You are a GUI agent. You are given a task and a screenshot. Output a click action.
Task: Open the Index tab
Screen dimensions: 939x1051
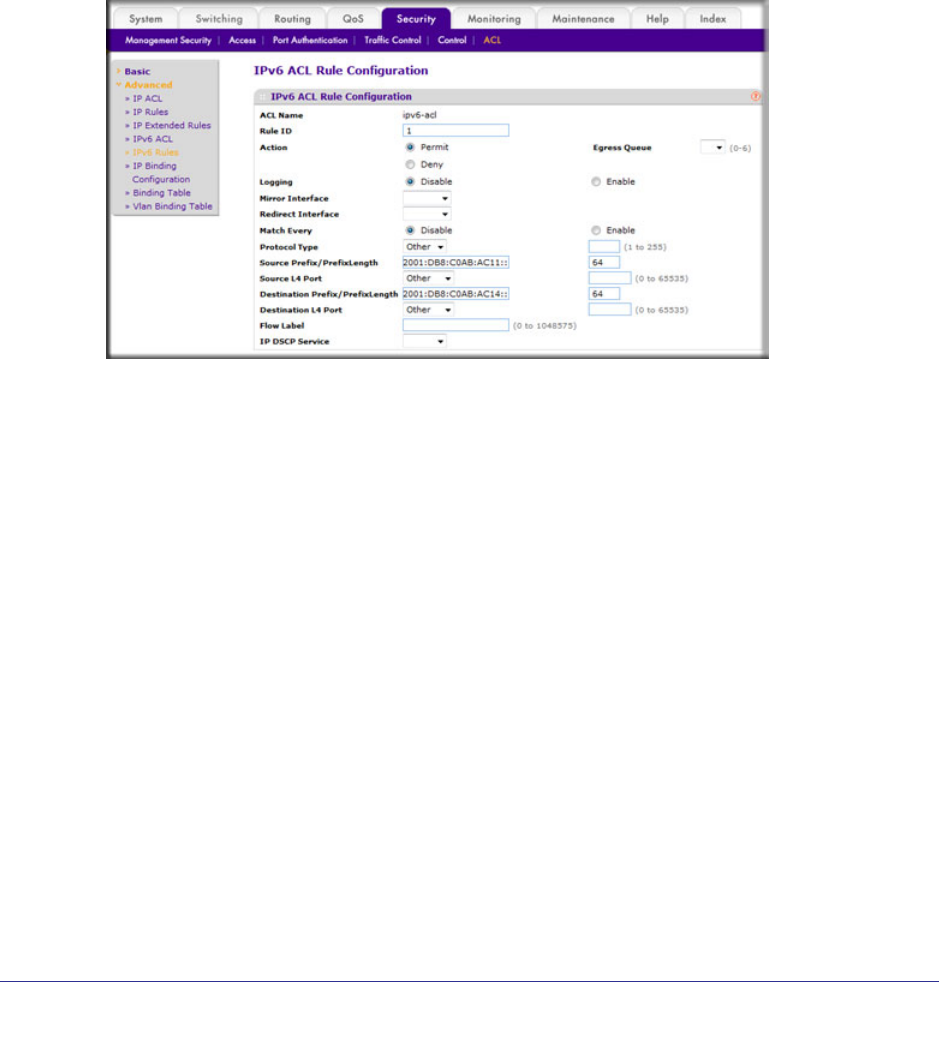point(712,19)
